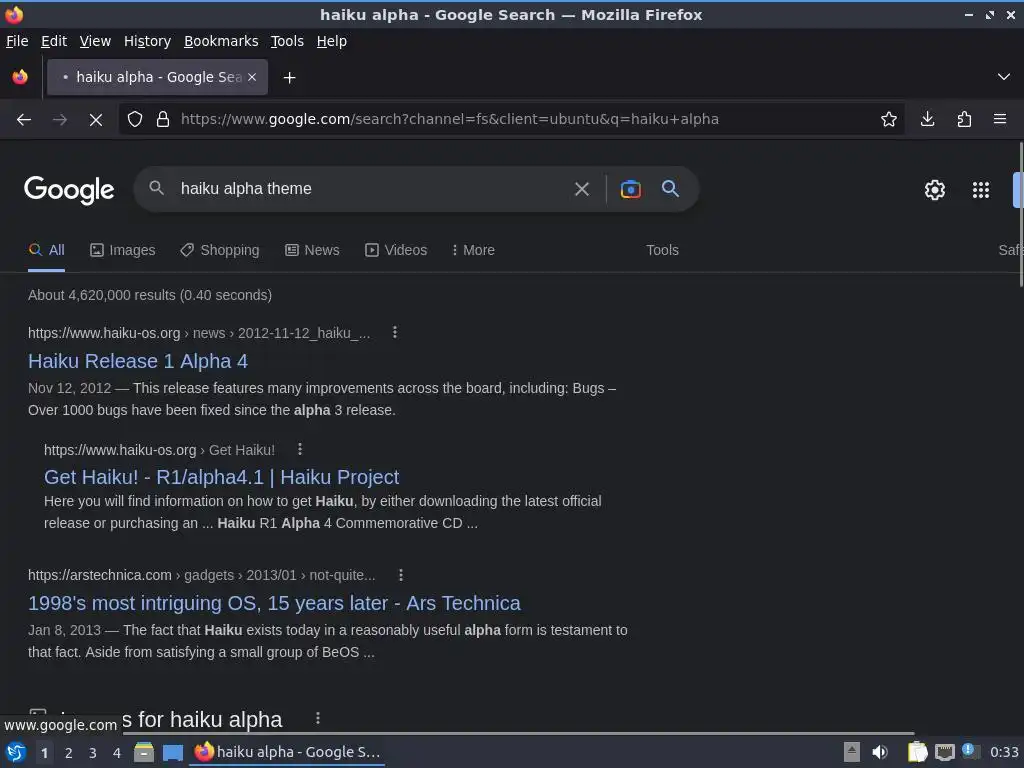Bookmark this page with the star icon

coord(888,120)
